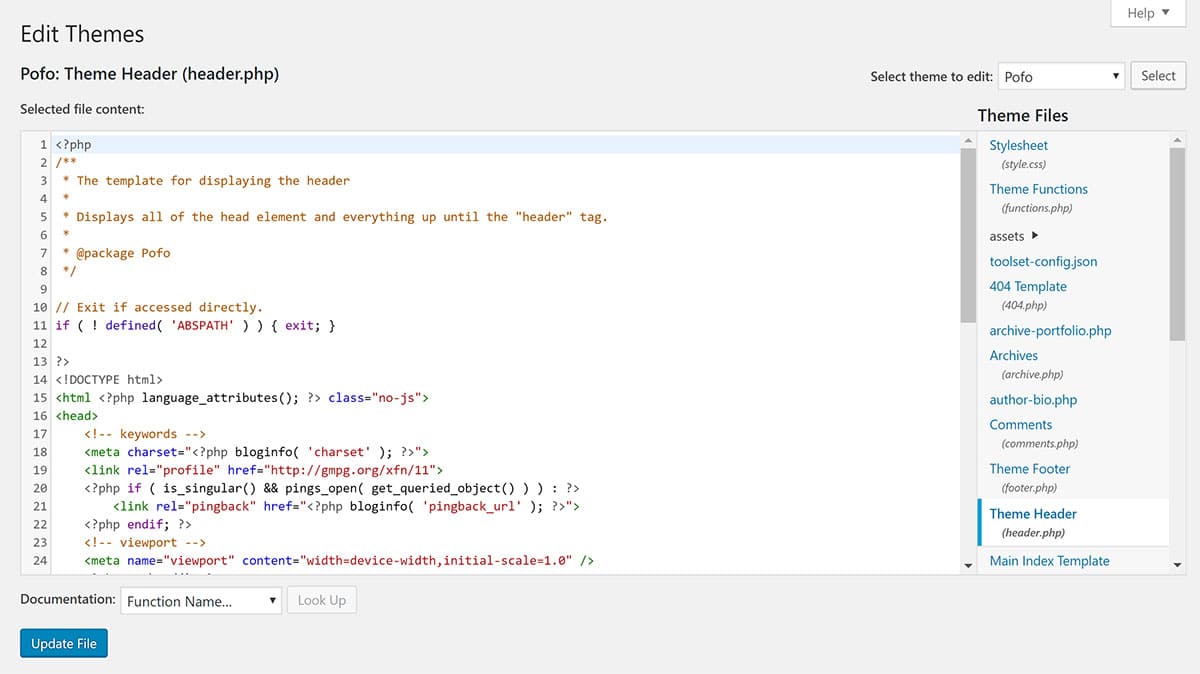
Task: Open toolset-config.json file
Action: 1043,261
